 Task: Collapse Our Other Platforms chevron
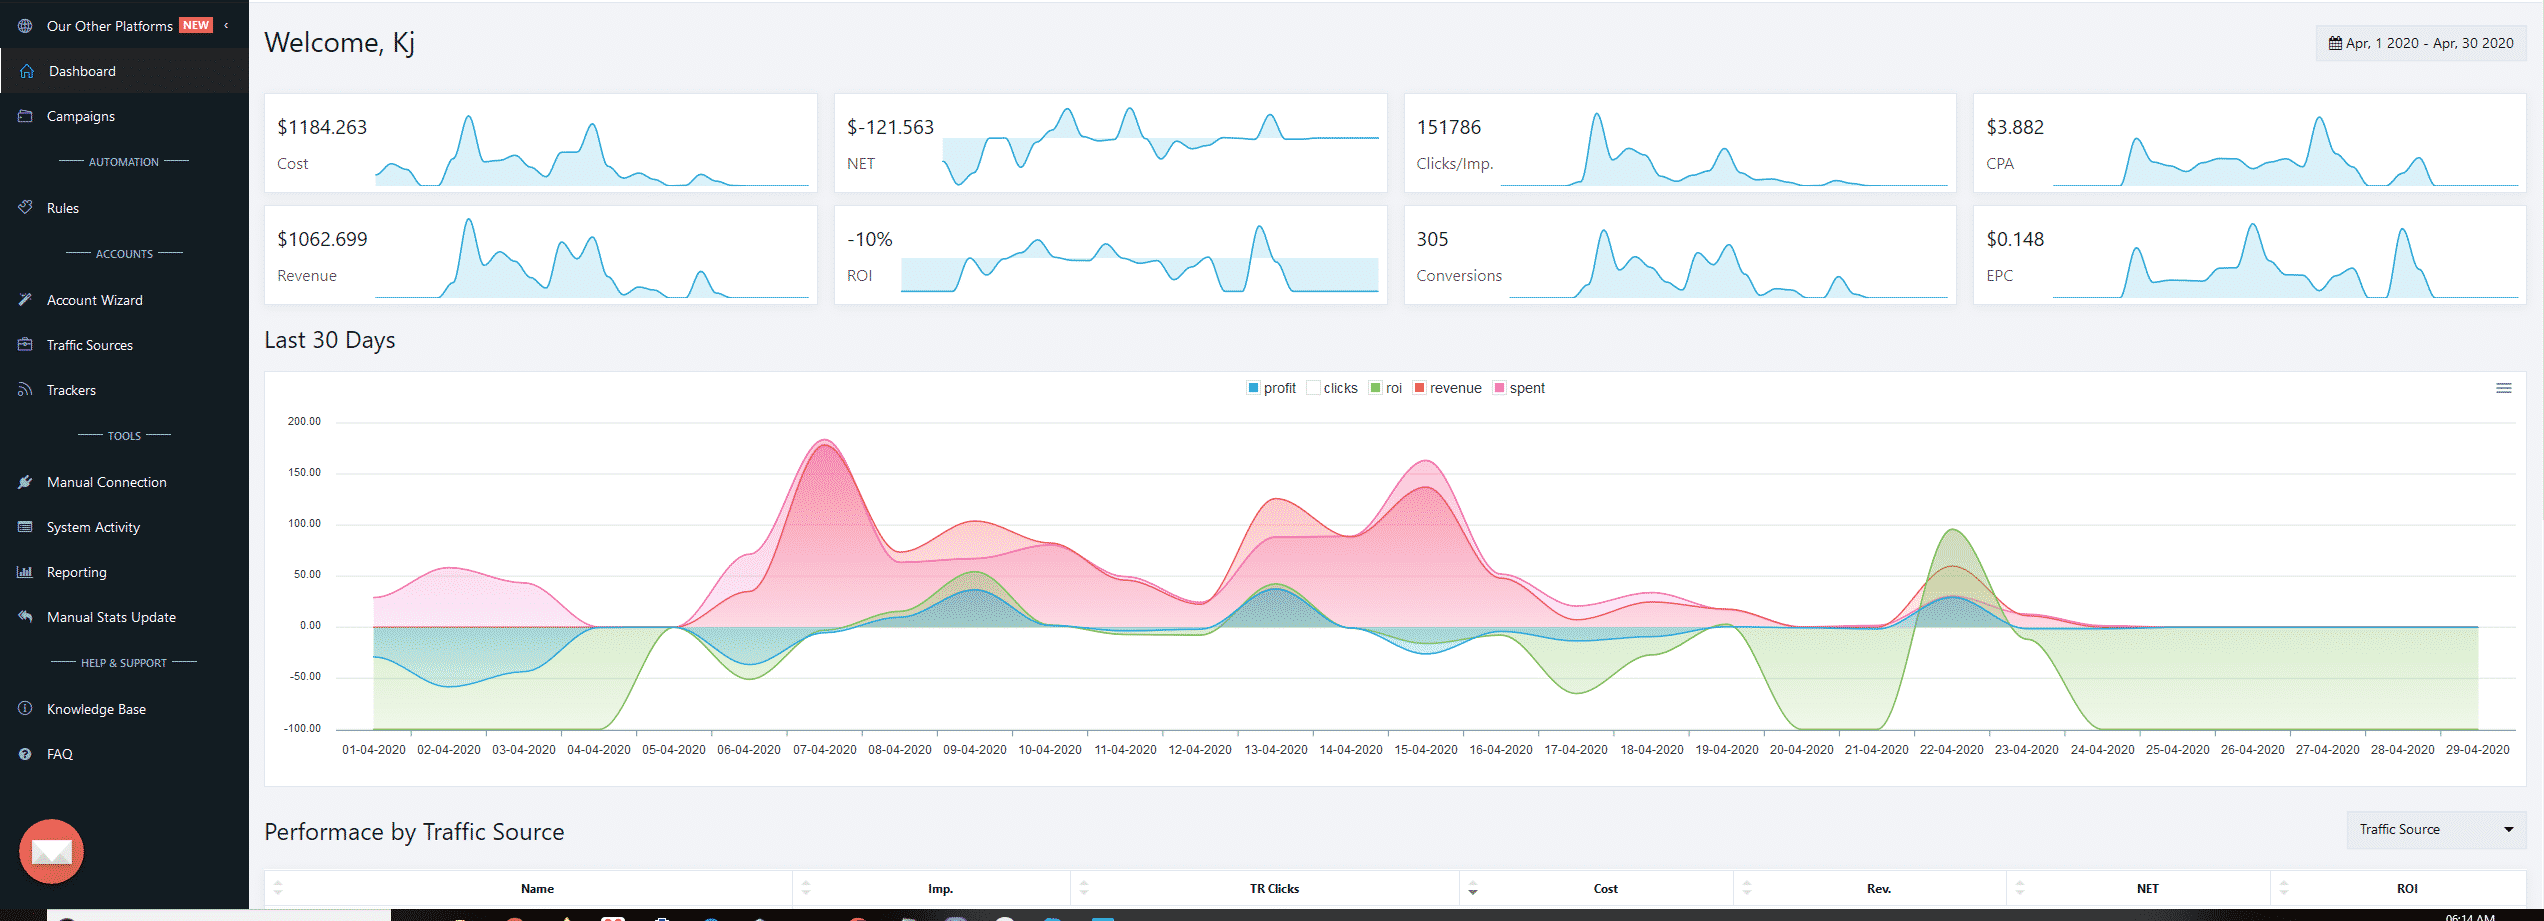pos(226,25)
